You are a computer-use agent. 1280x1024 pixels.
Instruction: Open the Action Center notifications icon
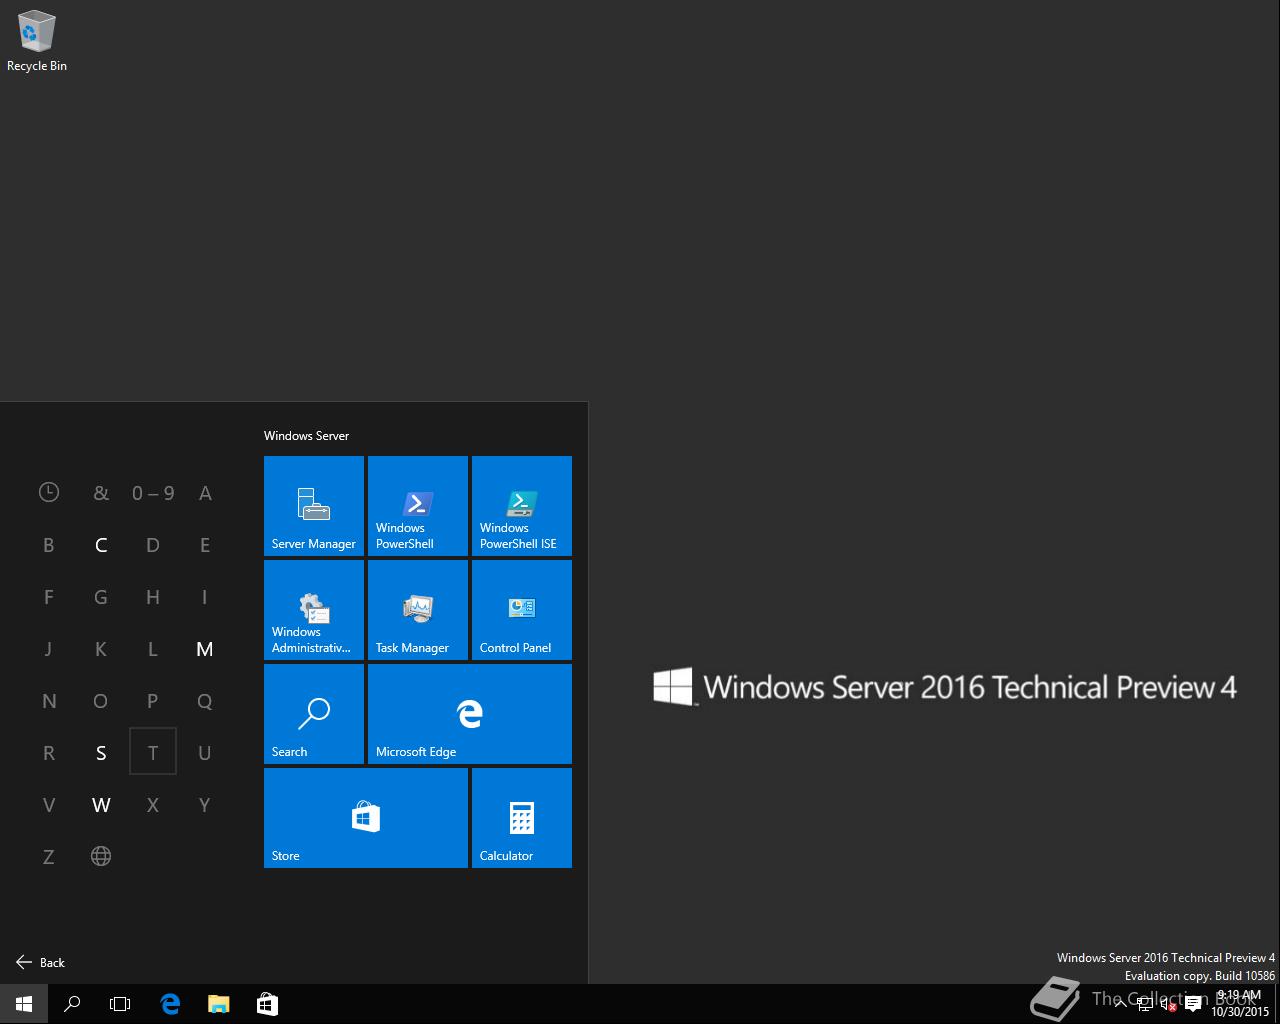click(1193, 1005)
